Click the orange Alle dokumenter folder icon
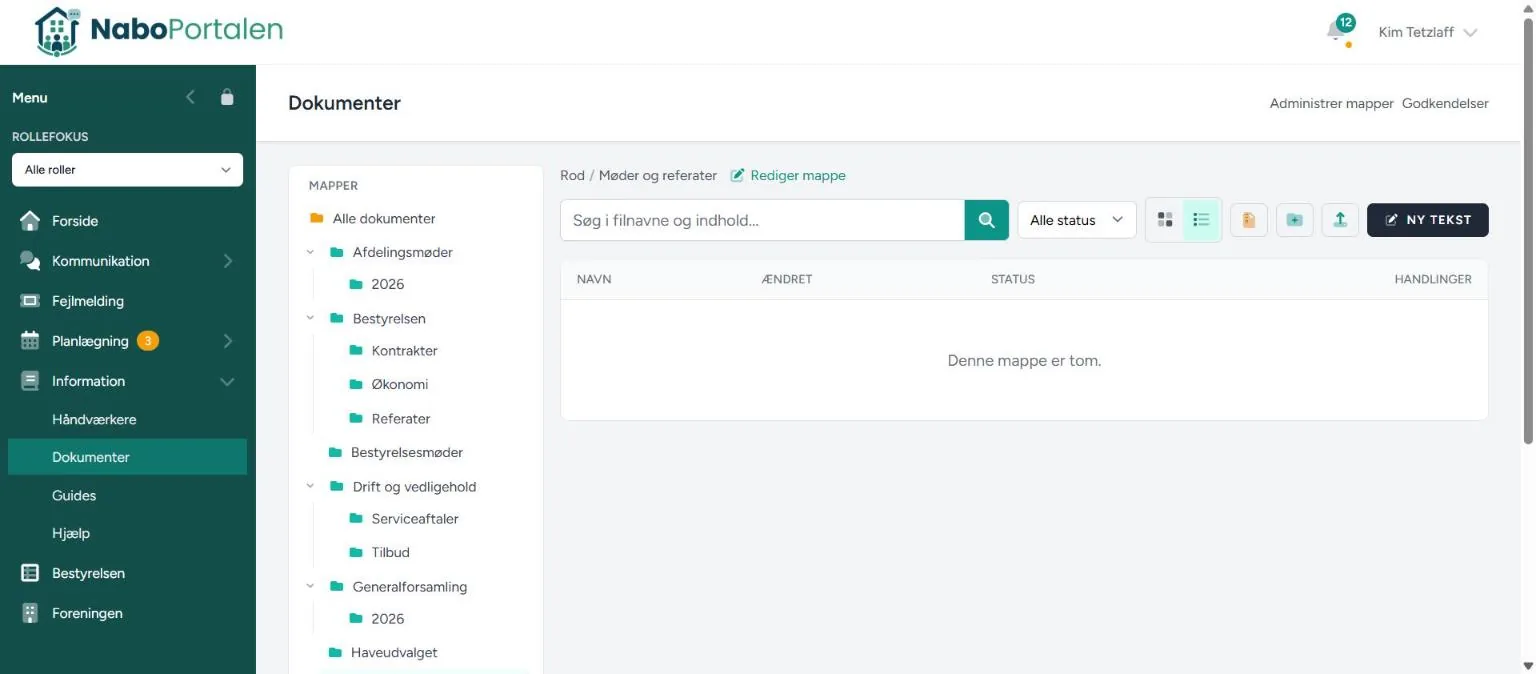The height and width of the screenshot is (674, 1536). (x=317, y=218)
